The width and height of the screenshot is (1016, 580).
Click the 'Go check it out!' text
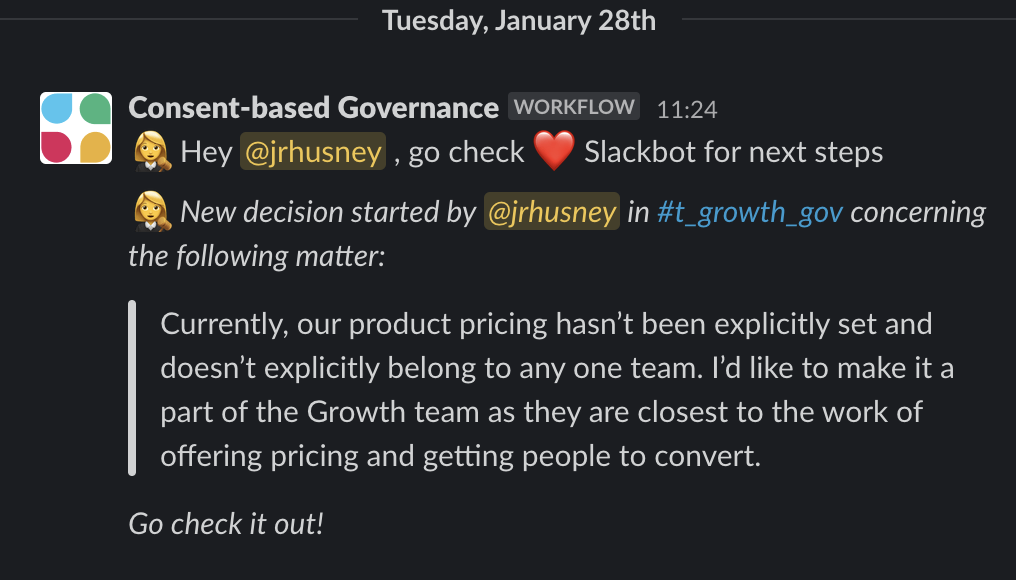(x=225, y=522)
